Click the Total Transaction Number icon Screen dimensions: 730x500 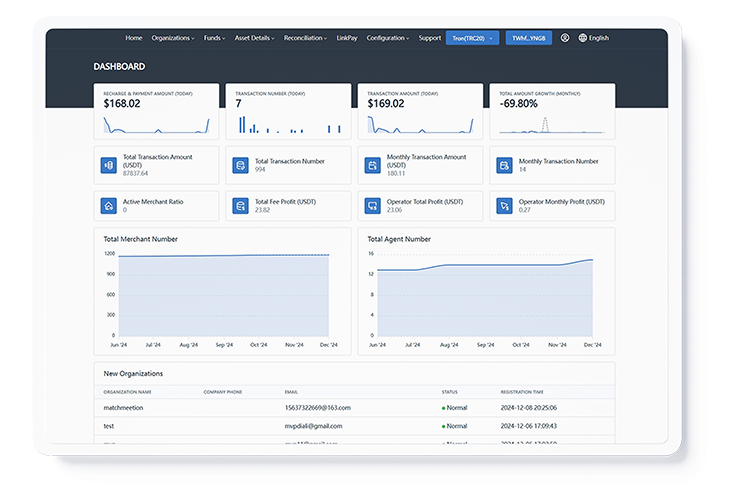click(x=240, y=165)
